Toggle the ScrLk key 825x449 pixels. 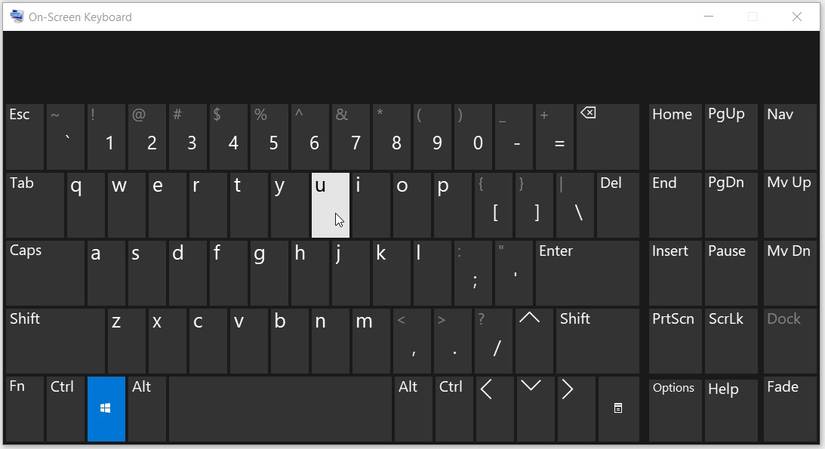click(731, 341)
